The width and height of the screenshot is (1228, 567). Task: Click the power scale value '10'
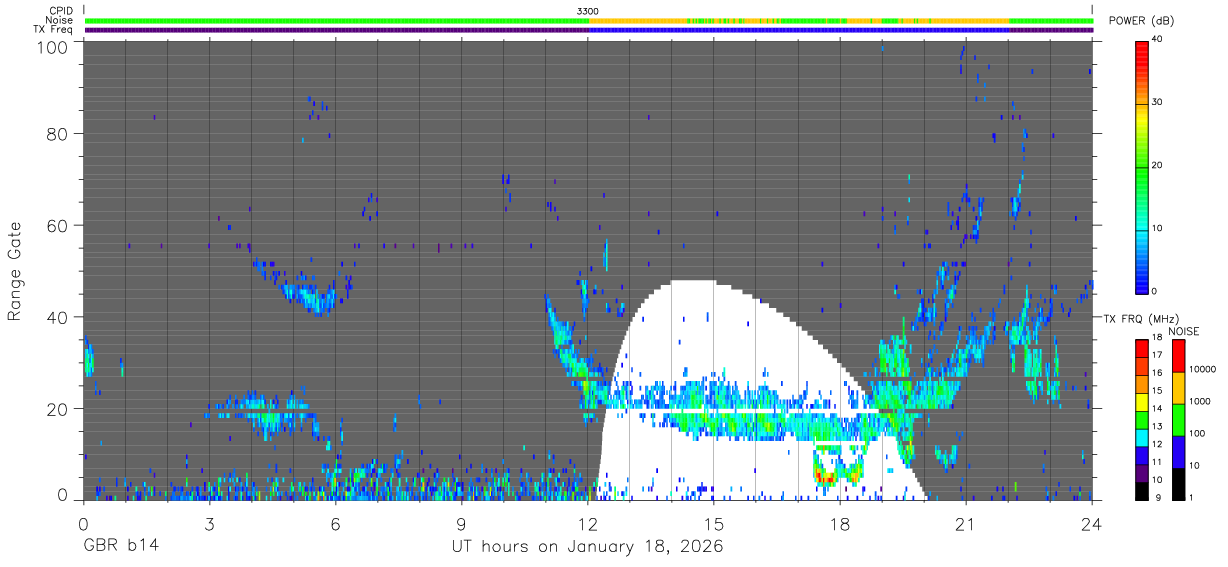coord(1159,228)
